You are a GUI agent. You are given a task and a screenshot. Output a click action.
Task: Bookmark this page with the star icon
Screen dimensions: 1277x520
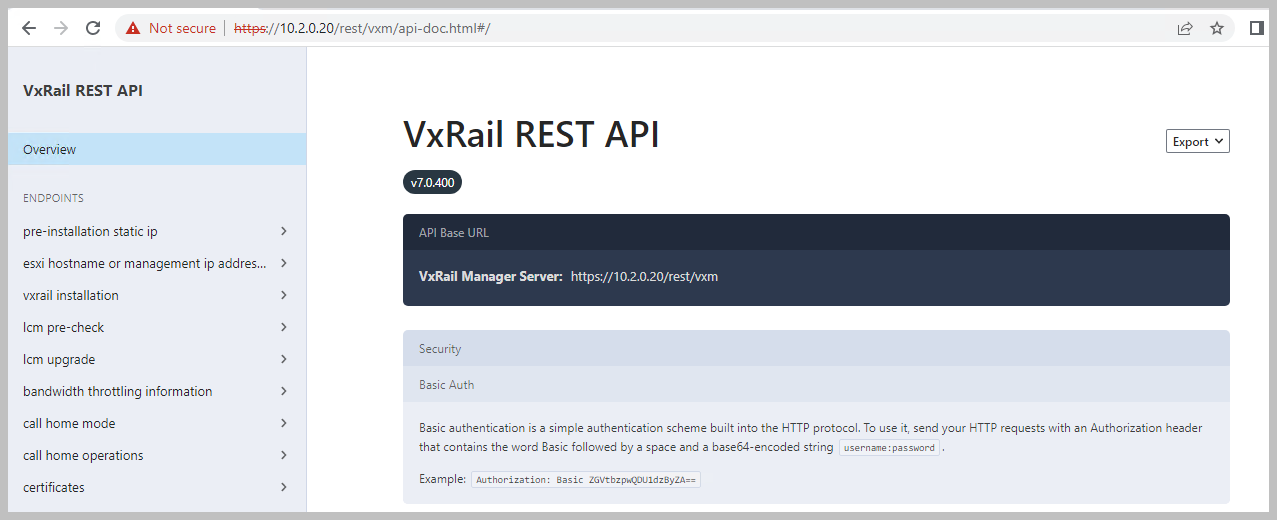click(x=1217, y=28)
